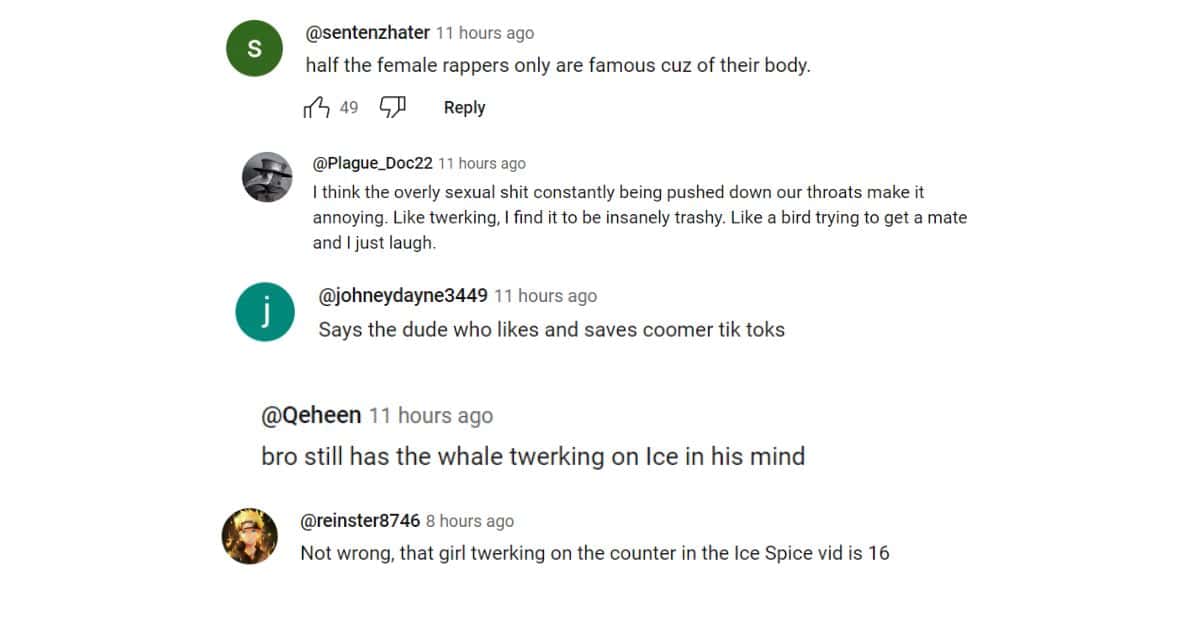Select the "whale twerking on Ice" comment text

coord(532,457)
